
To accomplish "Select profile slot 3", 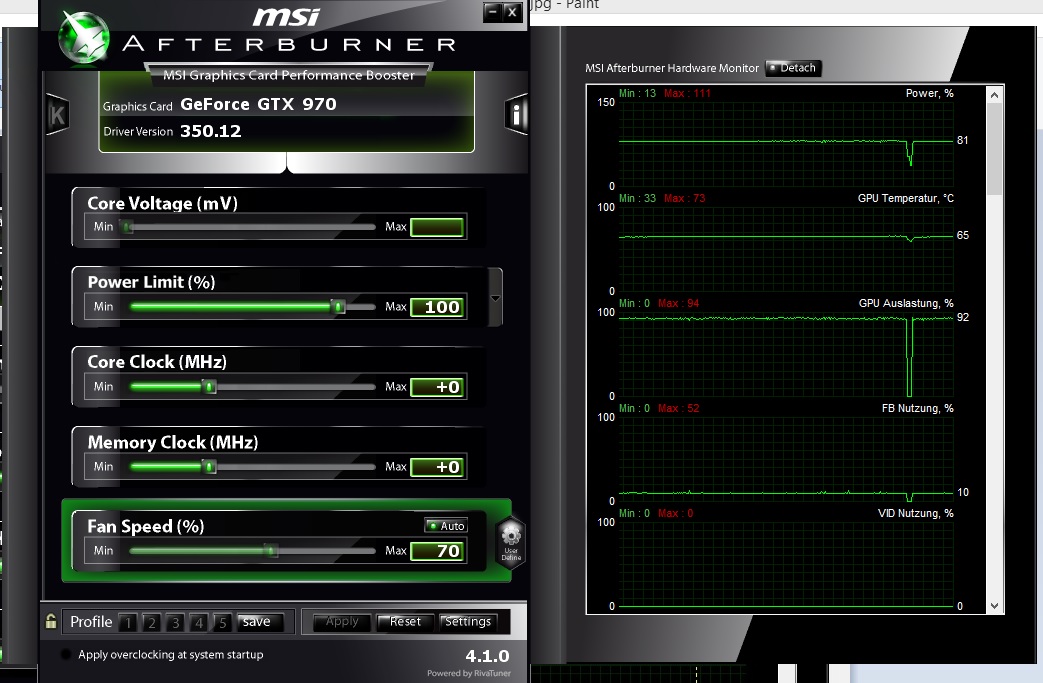I will 176,622.
